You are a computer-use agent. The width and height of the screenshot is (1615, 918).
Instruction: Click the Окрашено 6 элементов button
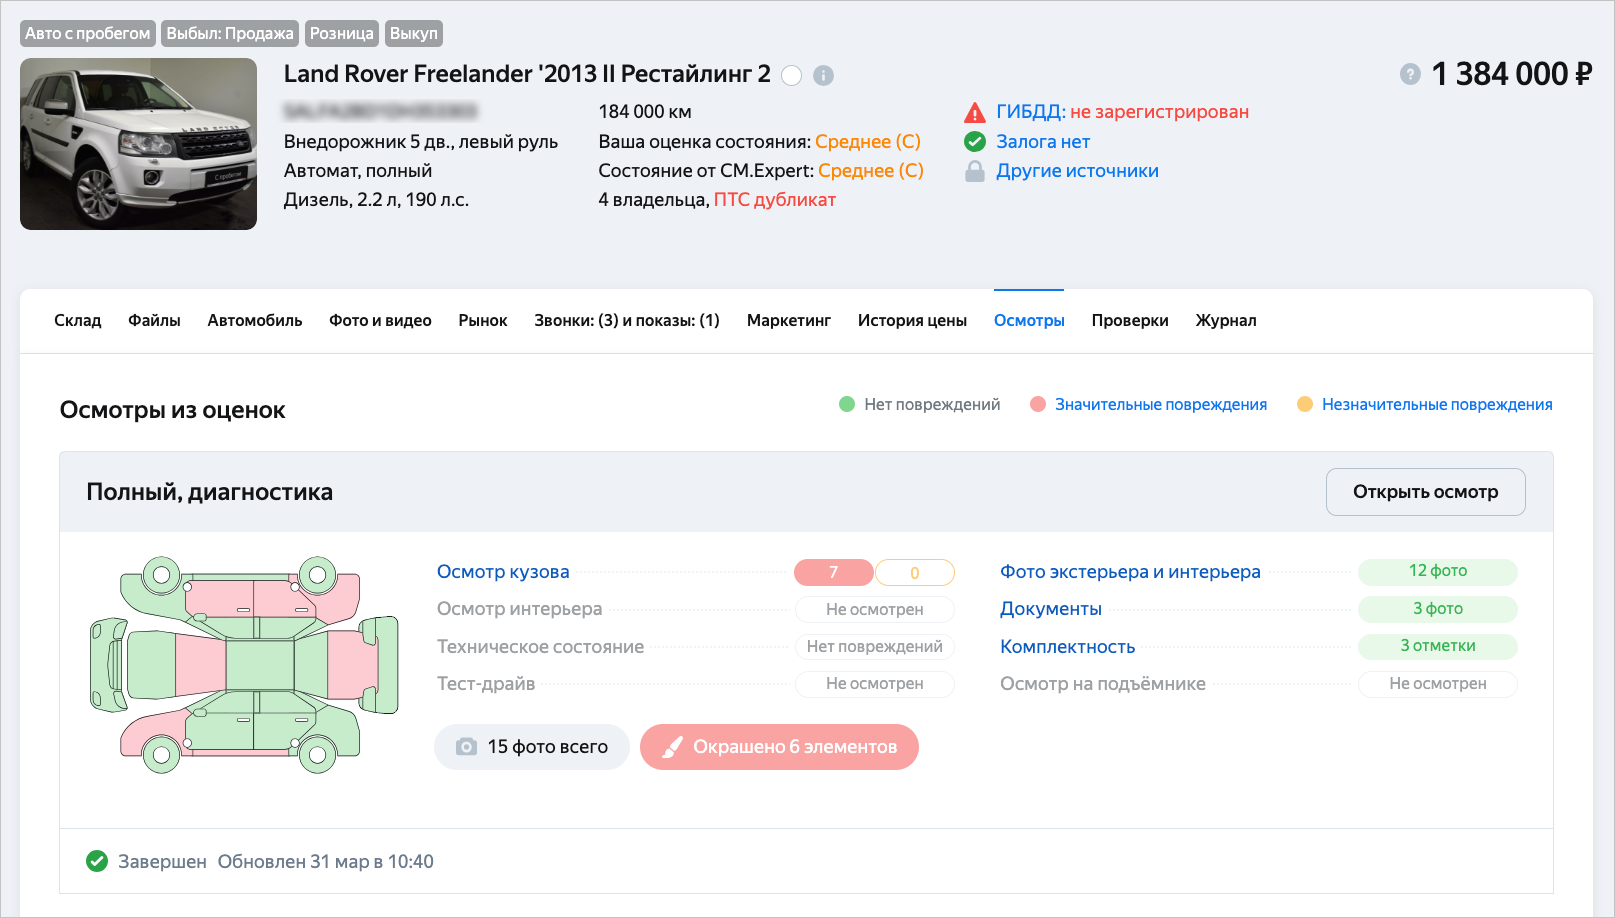pos(779,747)
